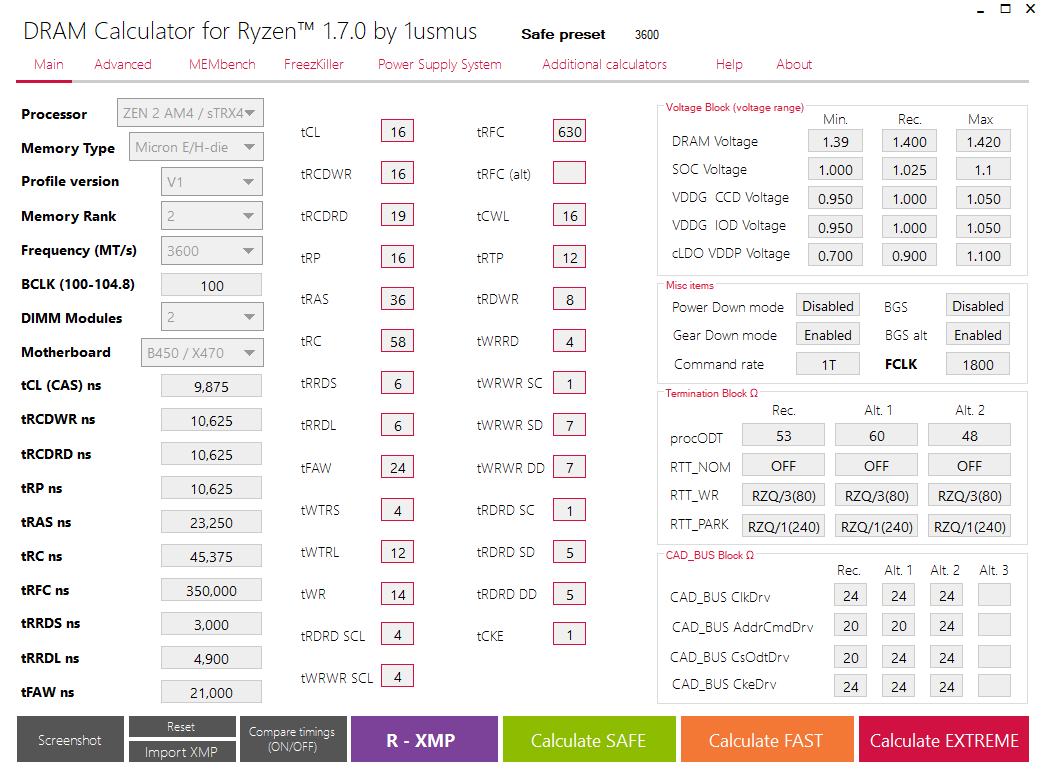Click RTT_WR Rec. RZQ/3(80) value
Screen dimensions: 1040x770
click(783, 495)
